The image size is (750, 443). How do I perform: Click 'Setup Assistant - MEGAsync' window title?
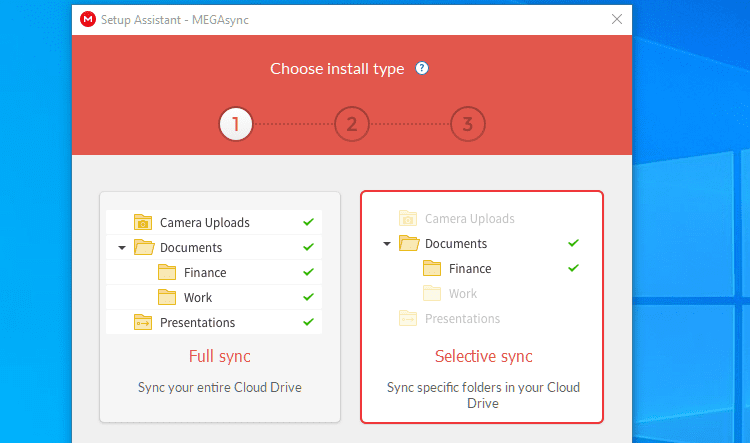(175, 20)
